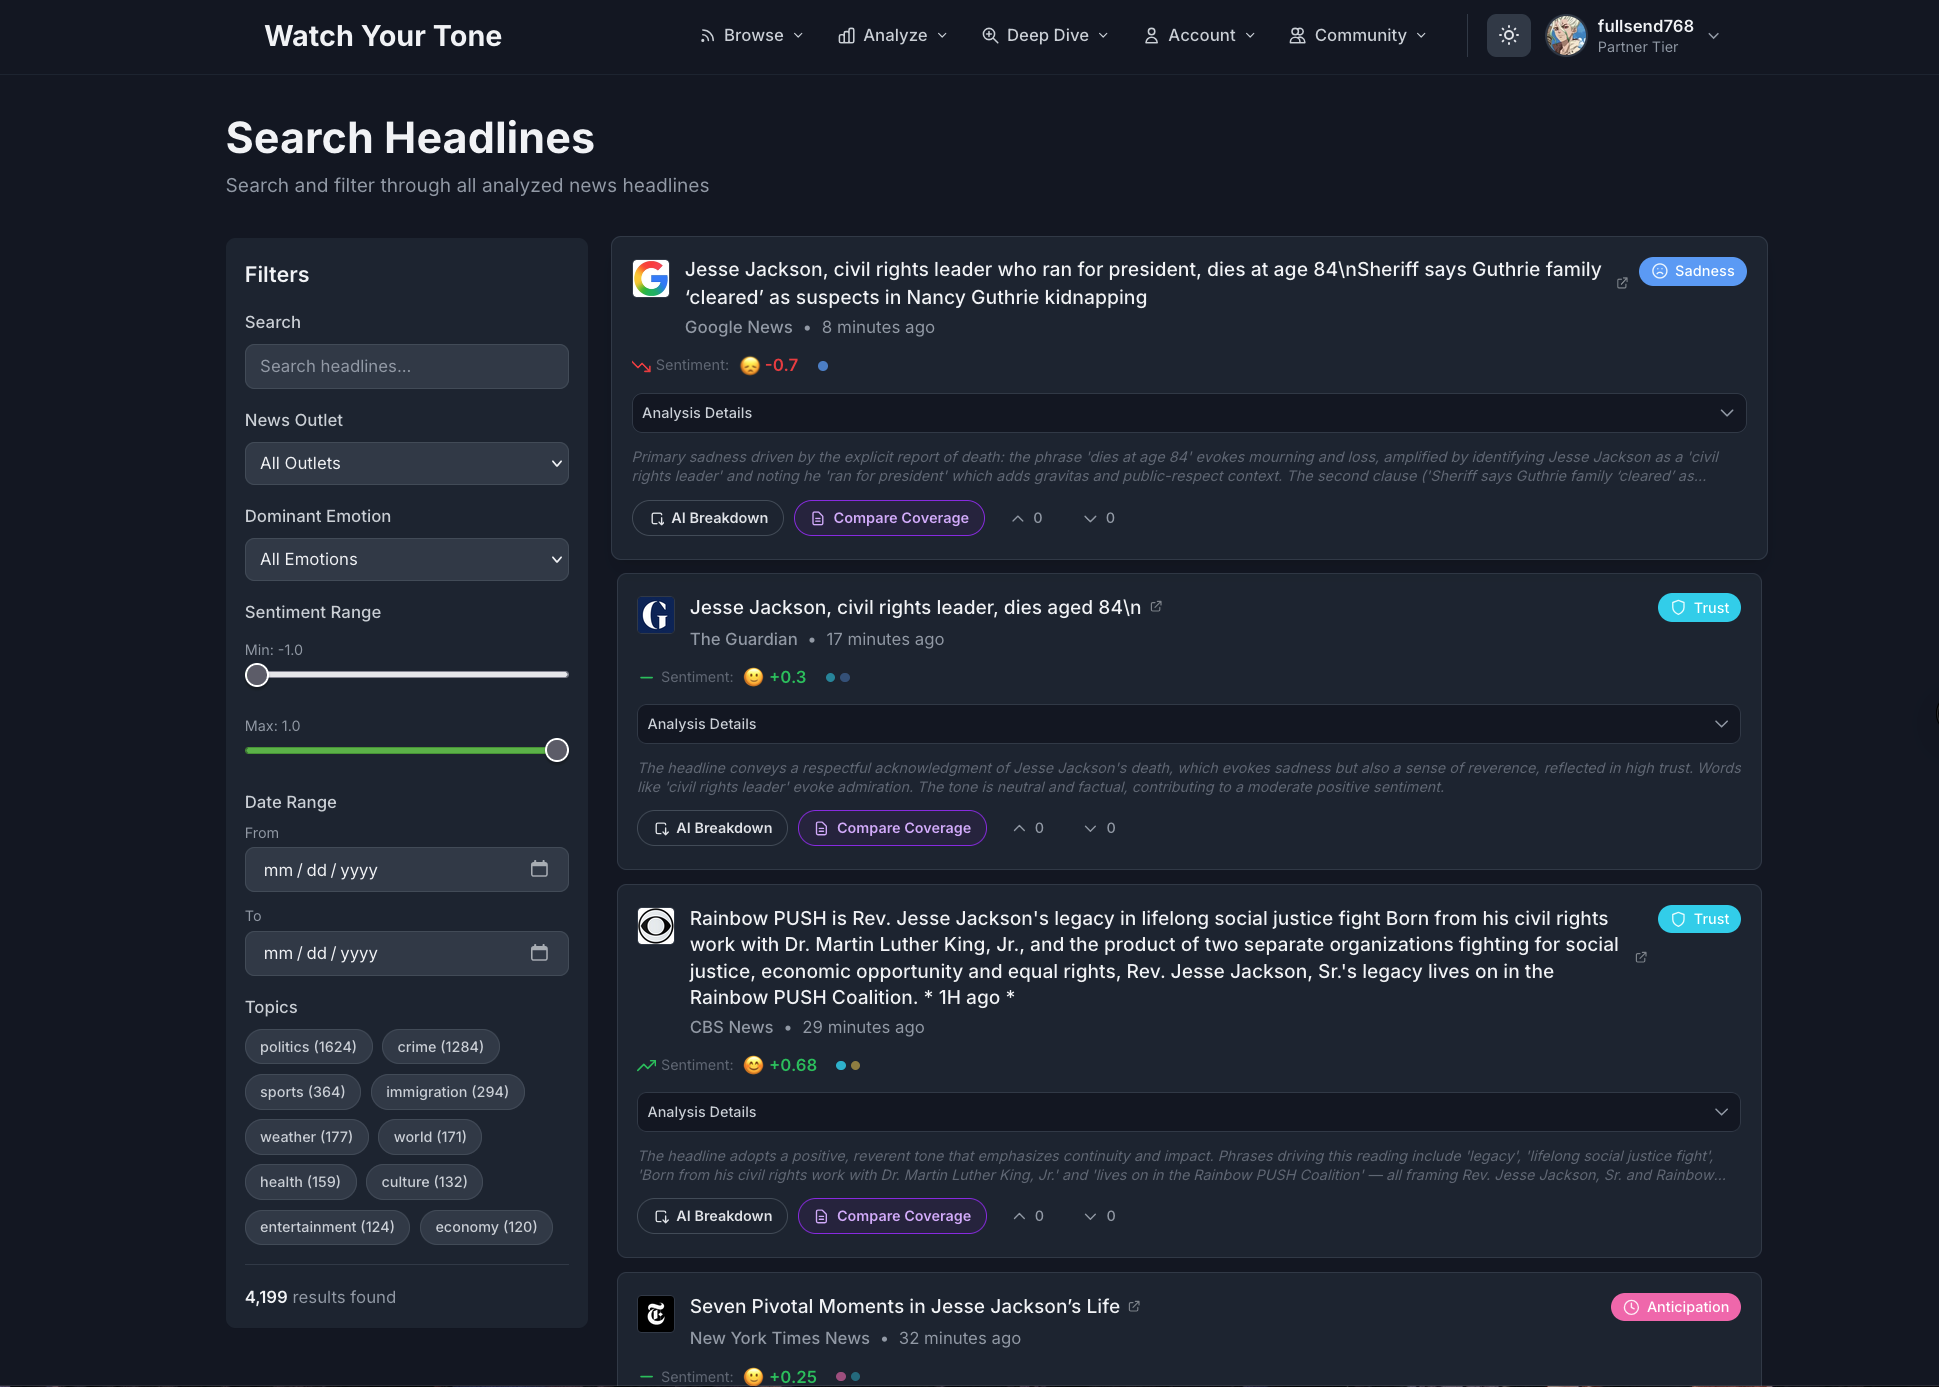Open the calendar picker in To date field

coord(539,953)
